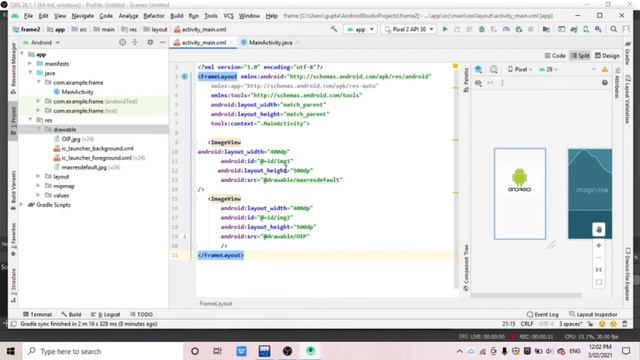Screen dimensions: 640x360
Task: Select the activity_main.xml editor tab
Action: pyautogui.click(x=203, y=42)
